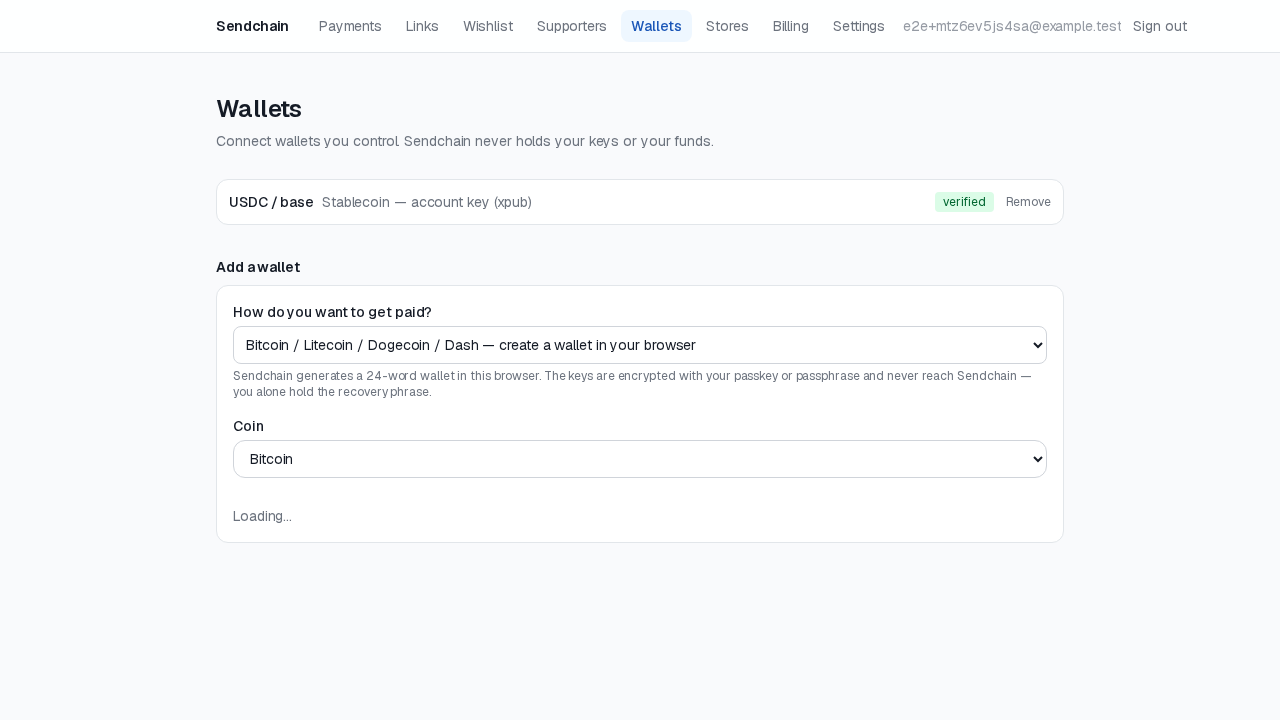This screenshot has width=1280, height=720.
Task: Sign out of the account
Action: click(x=1160, y=26)
